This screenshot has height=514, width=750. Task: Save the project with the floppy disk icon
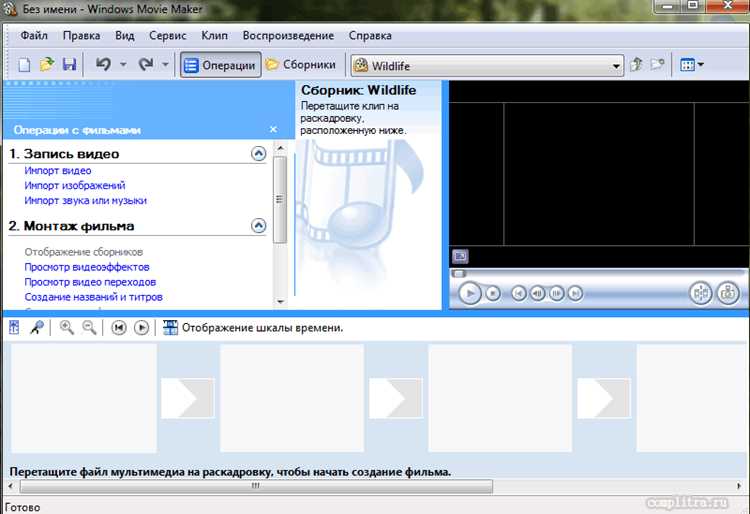(x=69, y=65)
